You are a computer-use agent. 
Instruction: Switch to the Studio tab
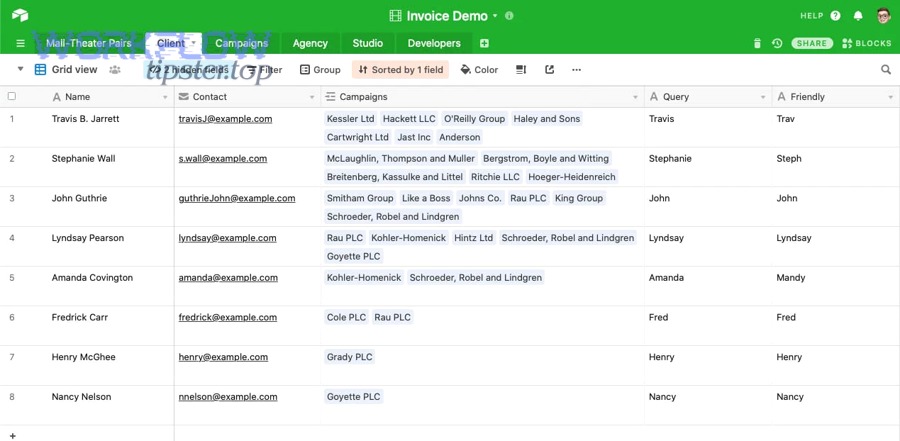367,43
